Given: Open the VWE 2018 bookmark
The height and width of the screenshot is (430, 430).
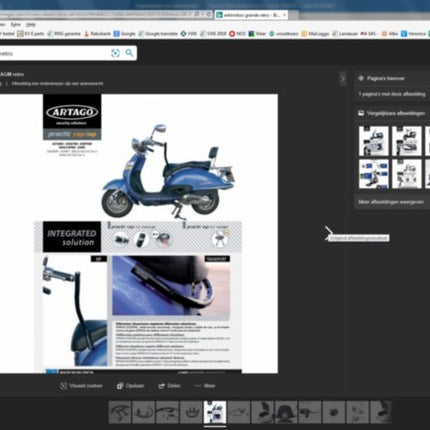Looking at the screenshot, I should click(213, 34).
